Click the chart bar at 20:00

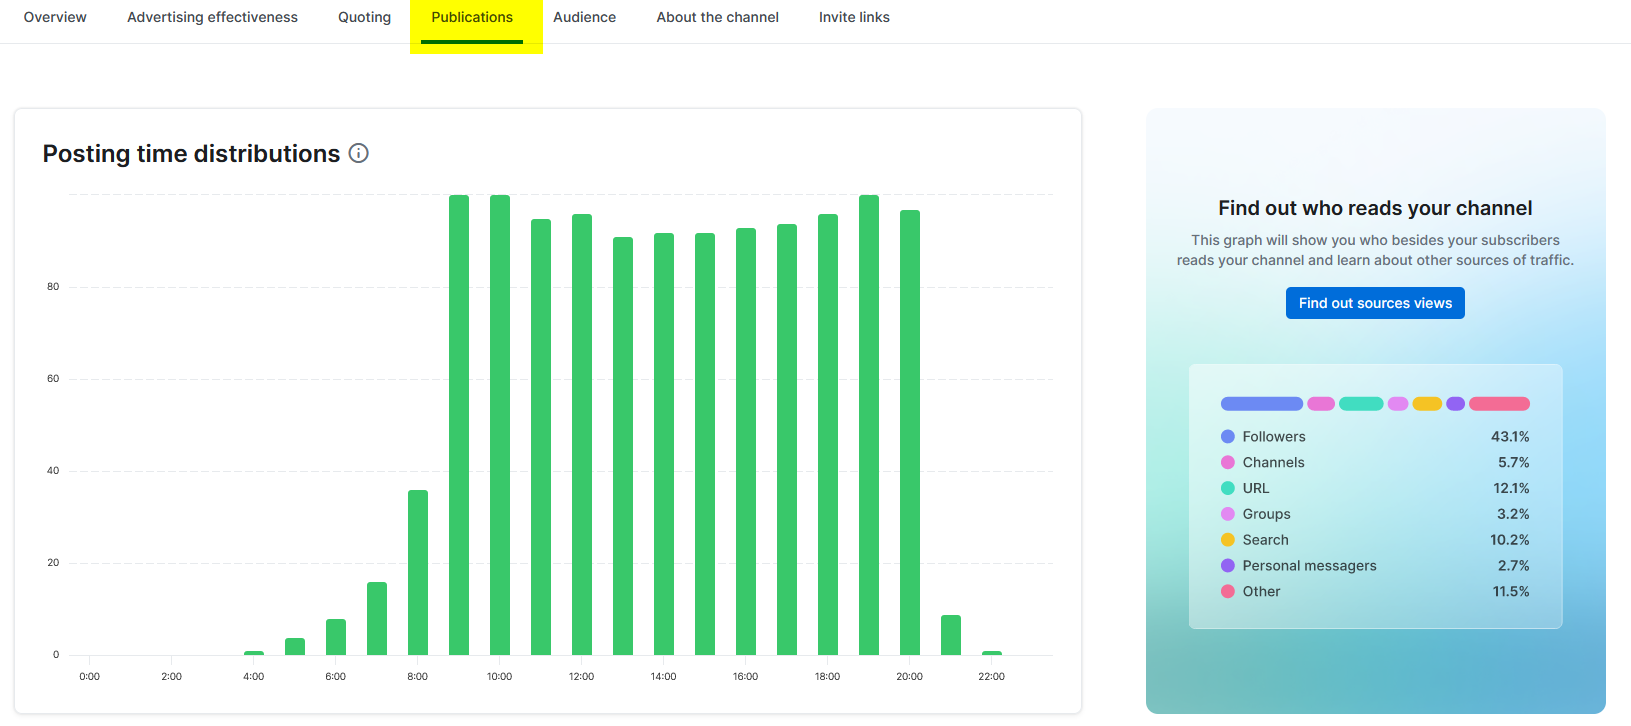[910, 432]
